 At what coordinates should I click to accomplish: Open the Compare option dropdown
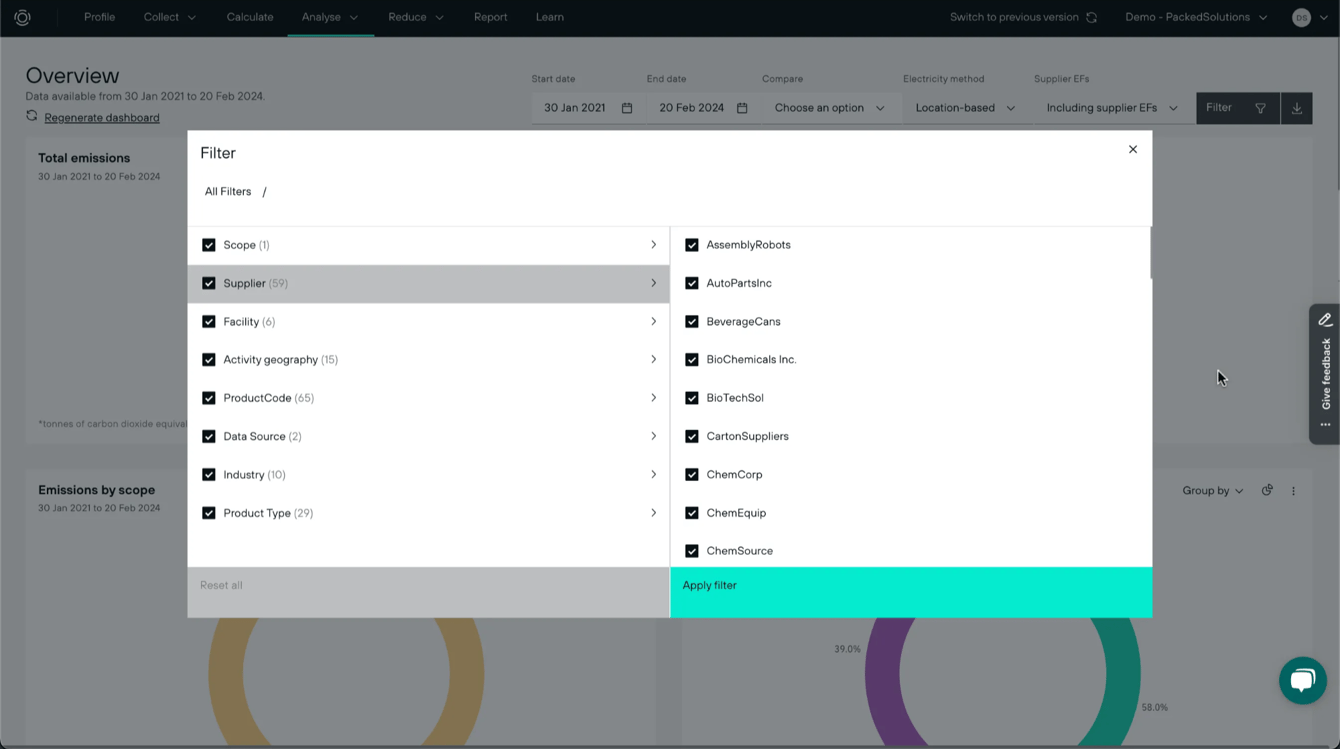(x=828, y=107)
